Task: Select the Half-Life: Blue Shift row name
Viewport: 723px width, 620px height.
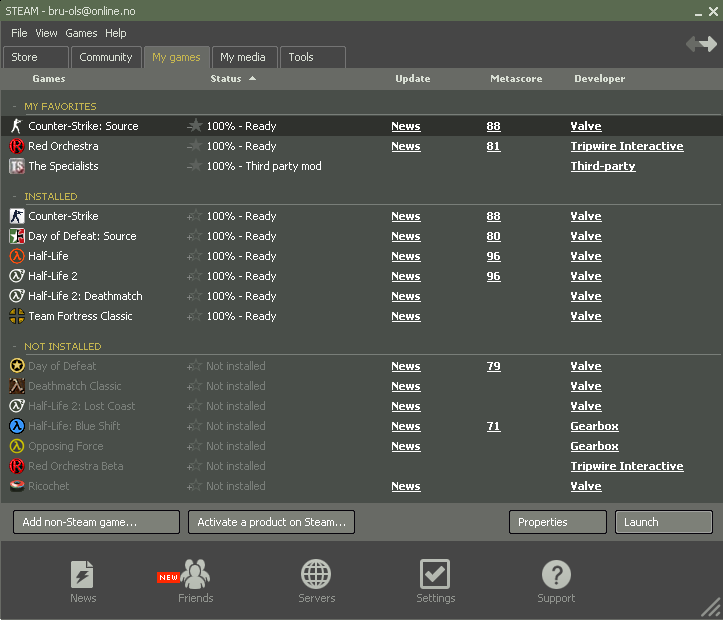Action: (74, 426)
